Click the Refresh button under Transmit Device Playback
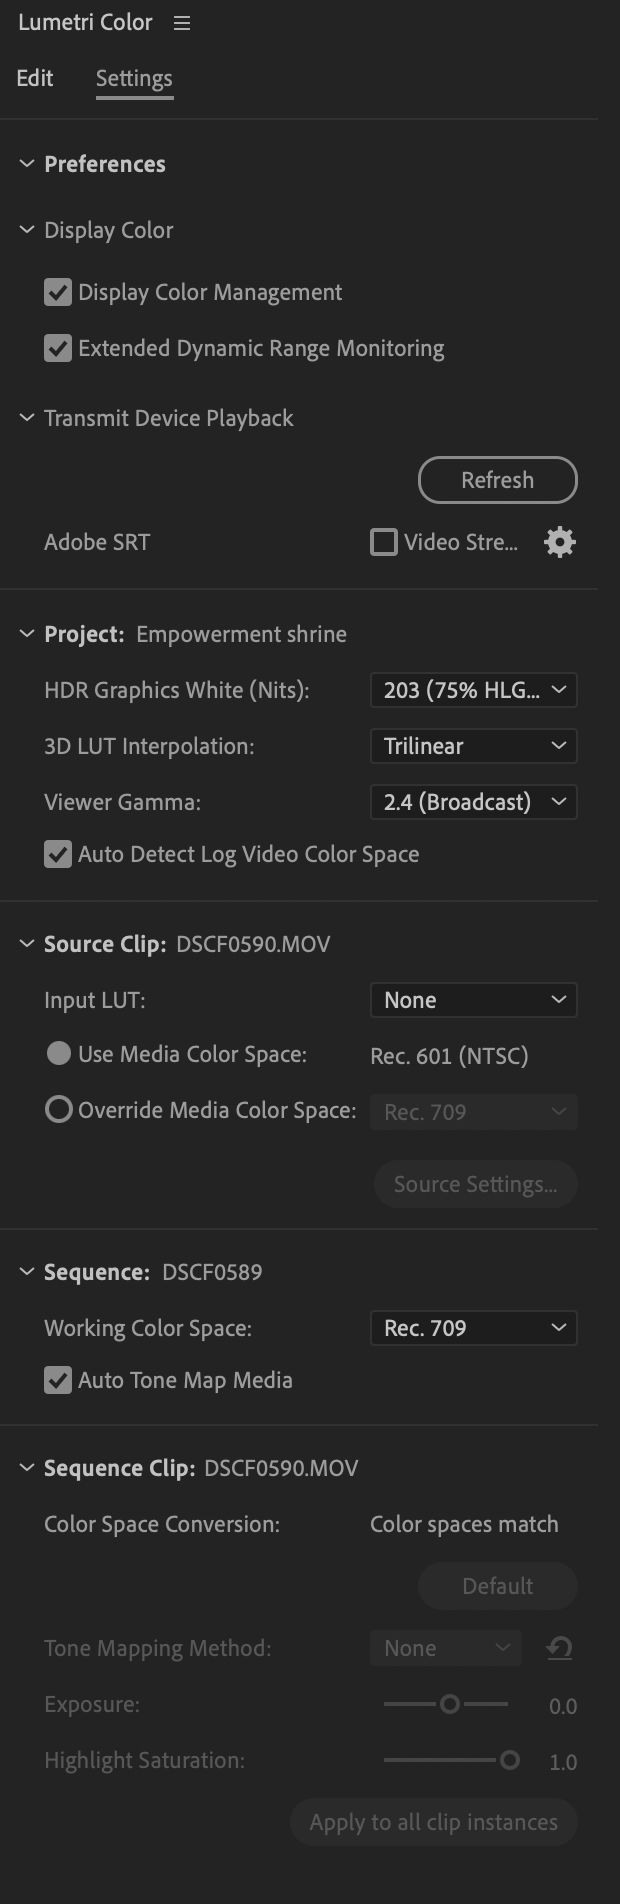The height and width of the screenshot is (1904, 620). click(x=497, y=480)
